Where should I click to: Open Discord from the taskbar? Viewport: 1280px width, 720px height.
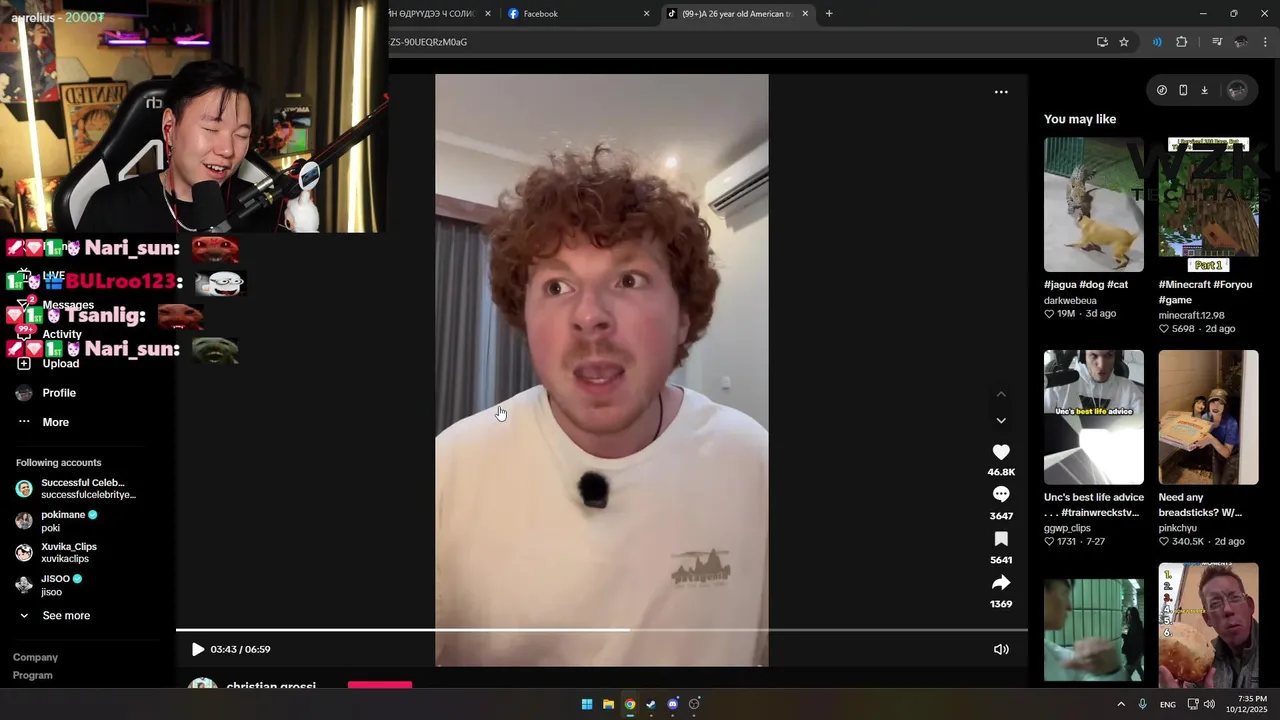(673, 704)
